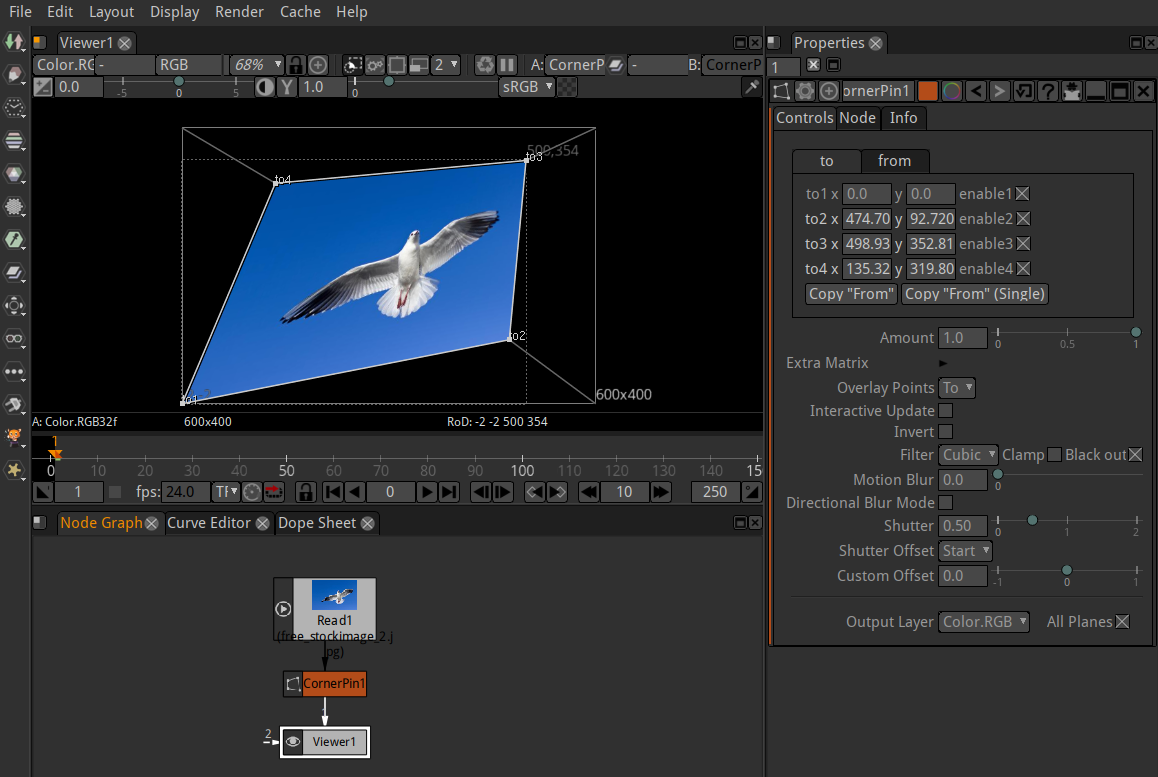Open the Filter dropdown currently set to Cubic
1158x777 pixels.
point(967,454)
